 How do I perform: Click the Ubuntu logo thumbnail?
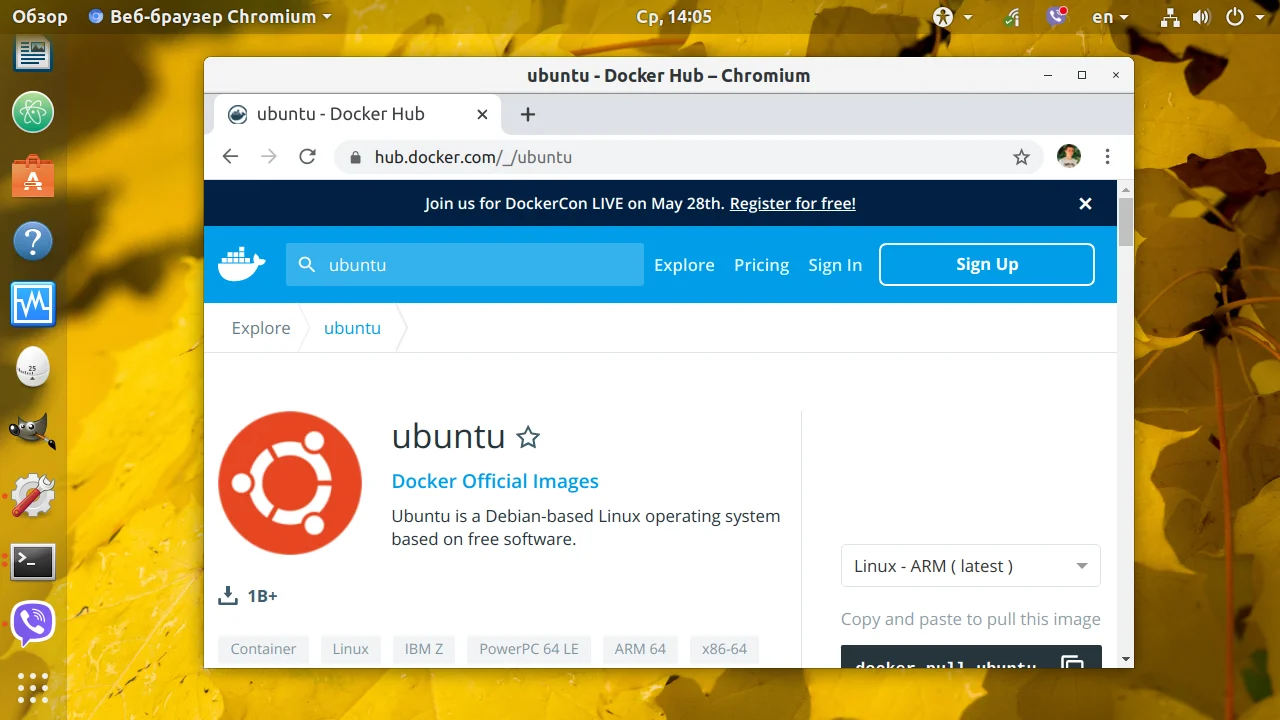tap(290, 483)
